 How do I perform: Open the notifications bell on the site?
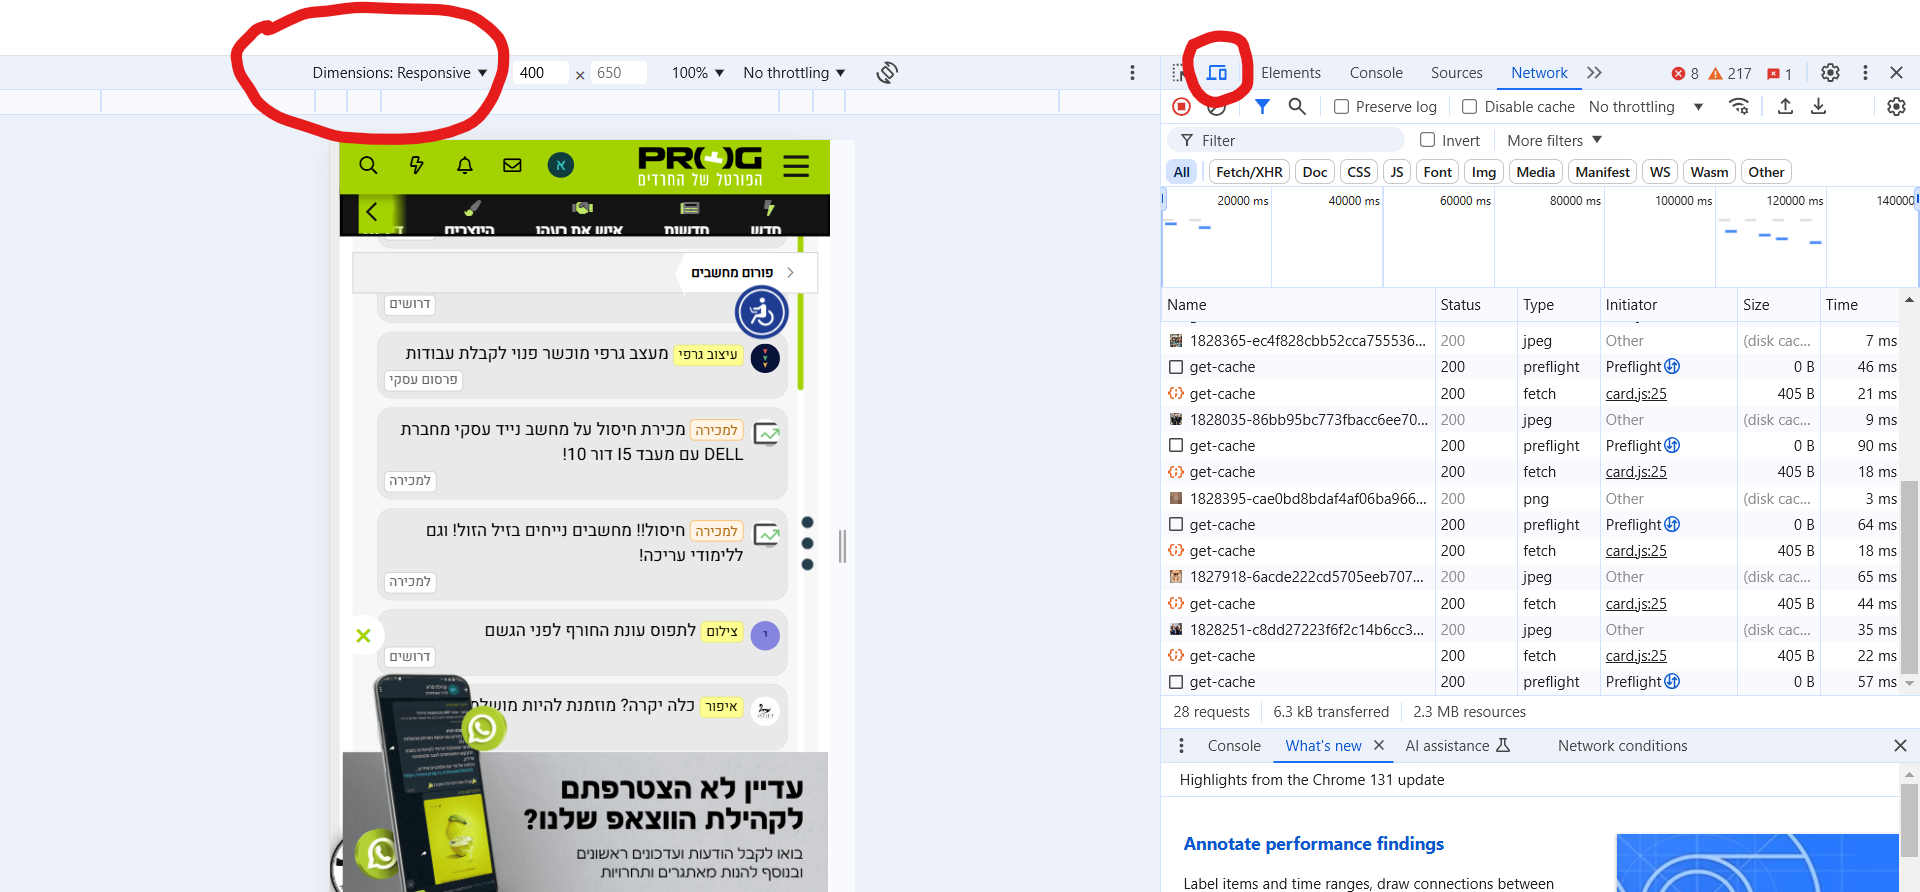(464, 166)
